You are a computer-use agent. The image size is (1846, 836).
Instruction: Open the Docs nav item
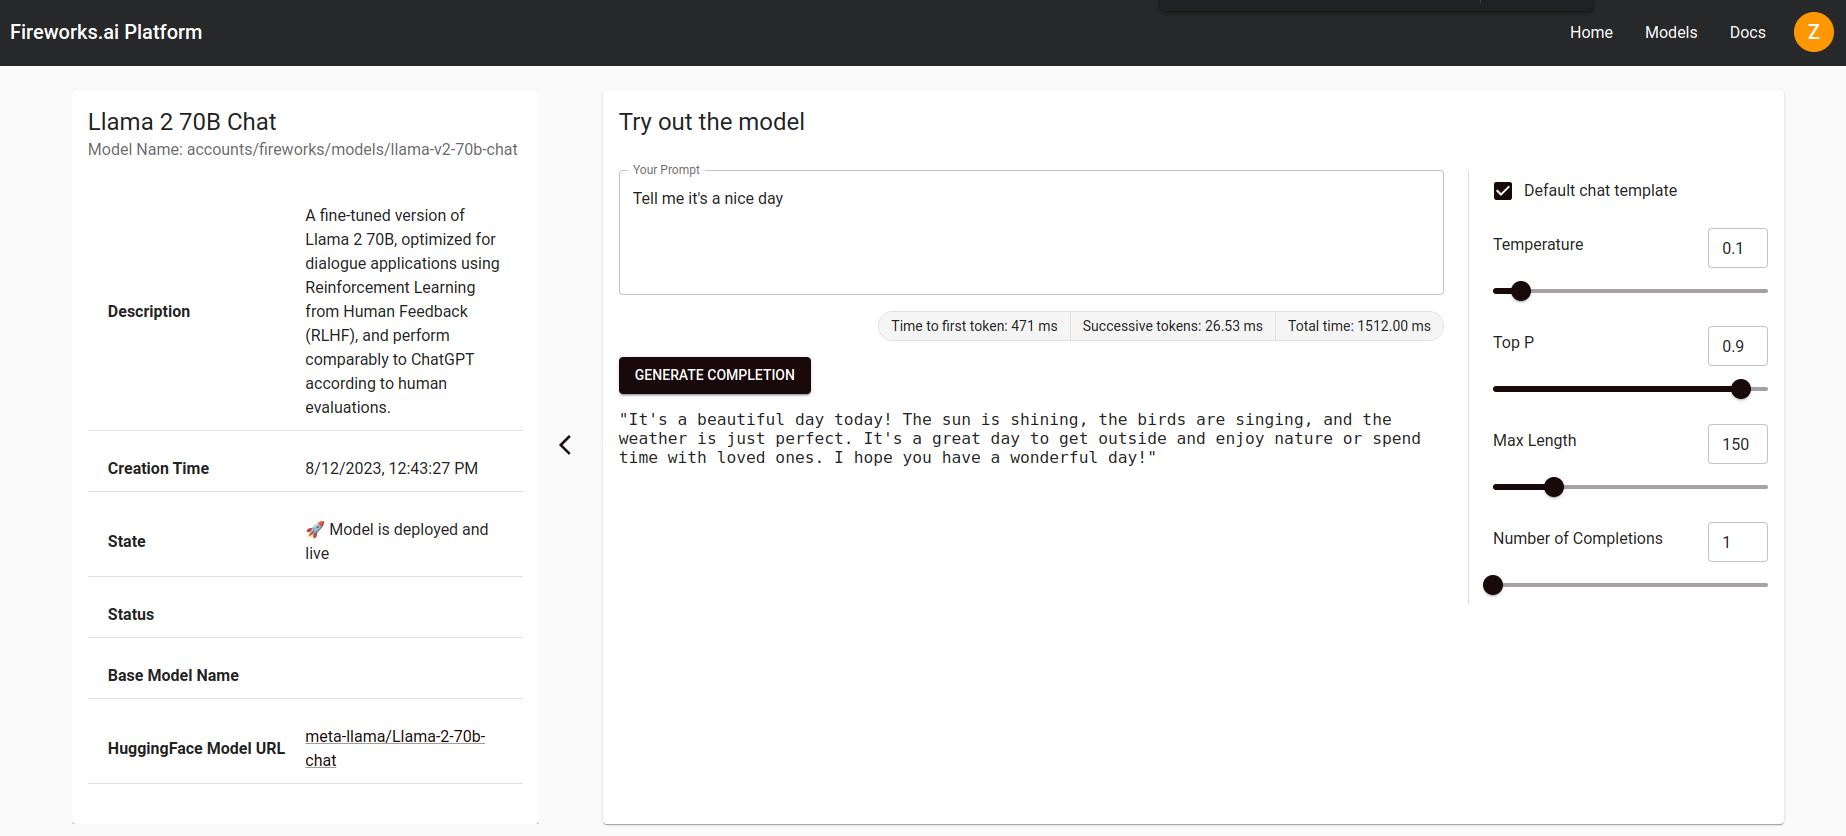[x=1747, y=32]
